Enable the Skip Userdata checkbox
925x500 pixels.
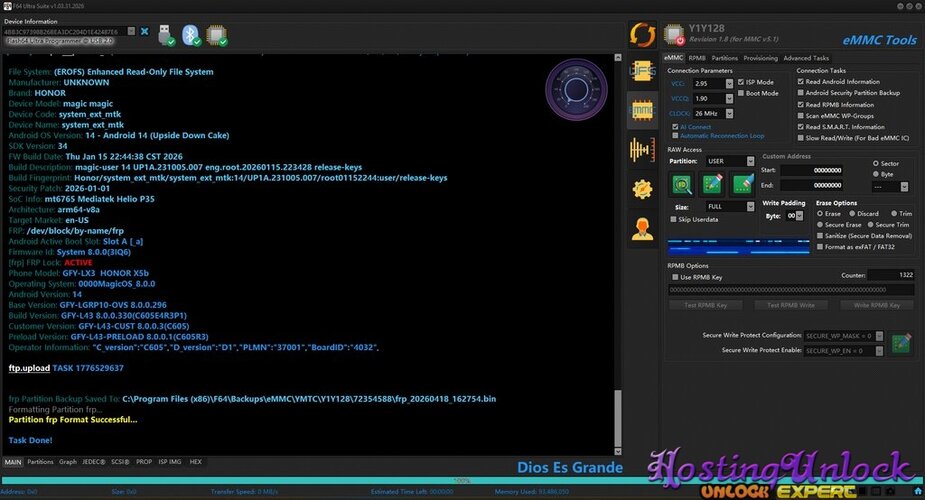pyautogui.click(x=673, y=219)
